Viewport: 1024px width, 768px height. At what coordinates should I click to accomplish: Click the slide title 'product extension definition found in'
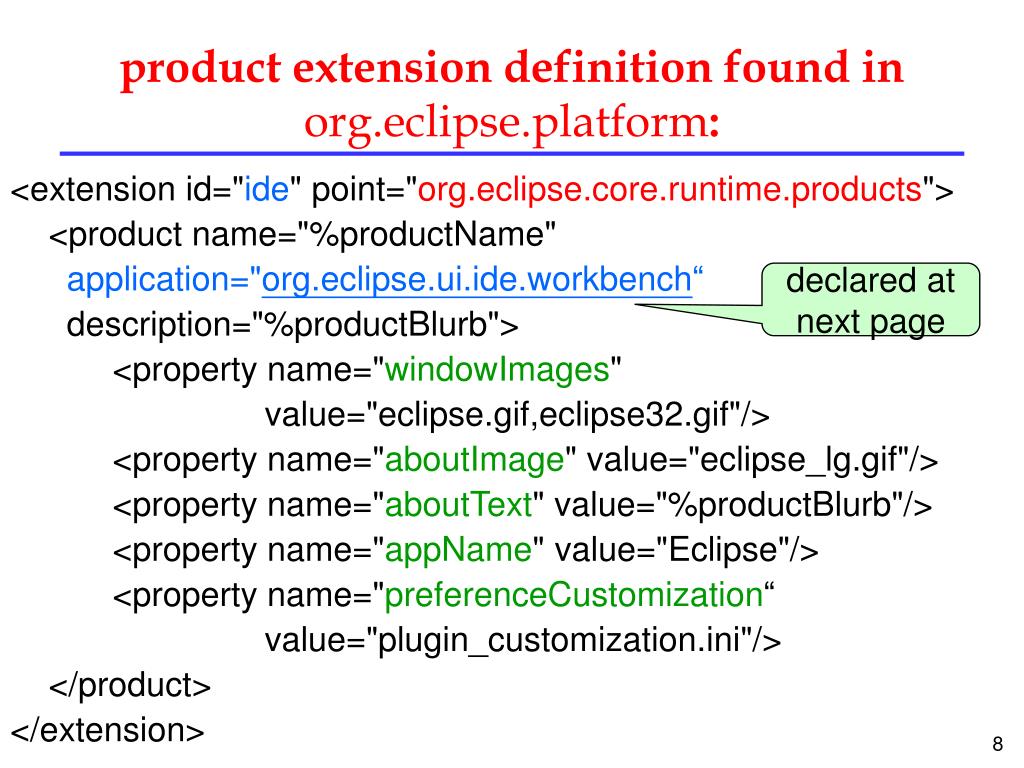[512, 68]
